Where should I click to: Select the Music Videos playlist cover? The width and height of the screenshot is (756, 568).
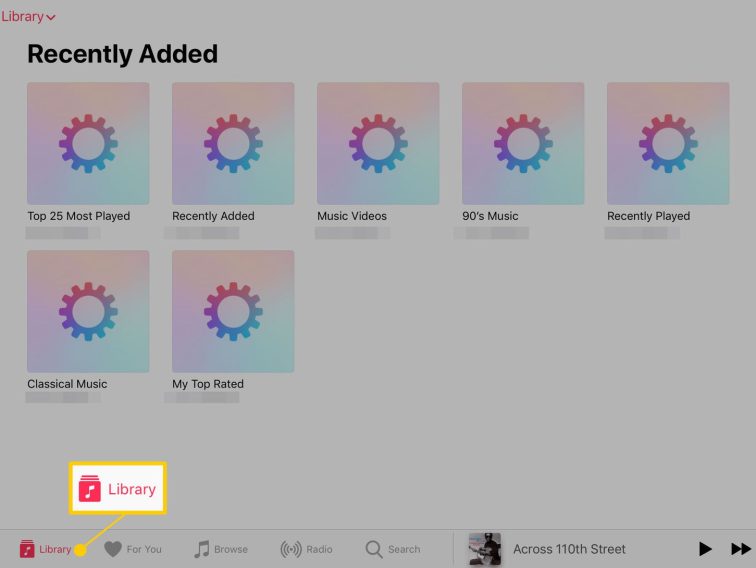tap(378, 143)
